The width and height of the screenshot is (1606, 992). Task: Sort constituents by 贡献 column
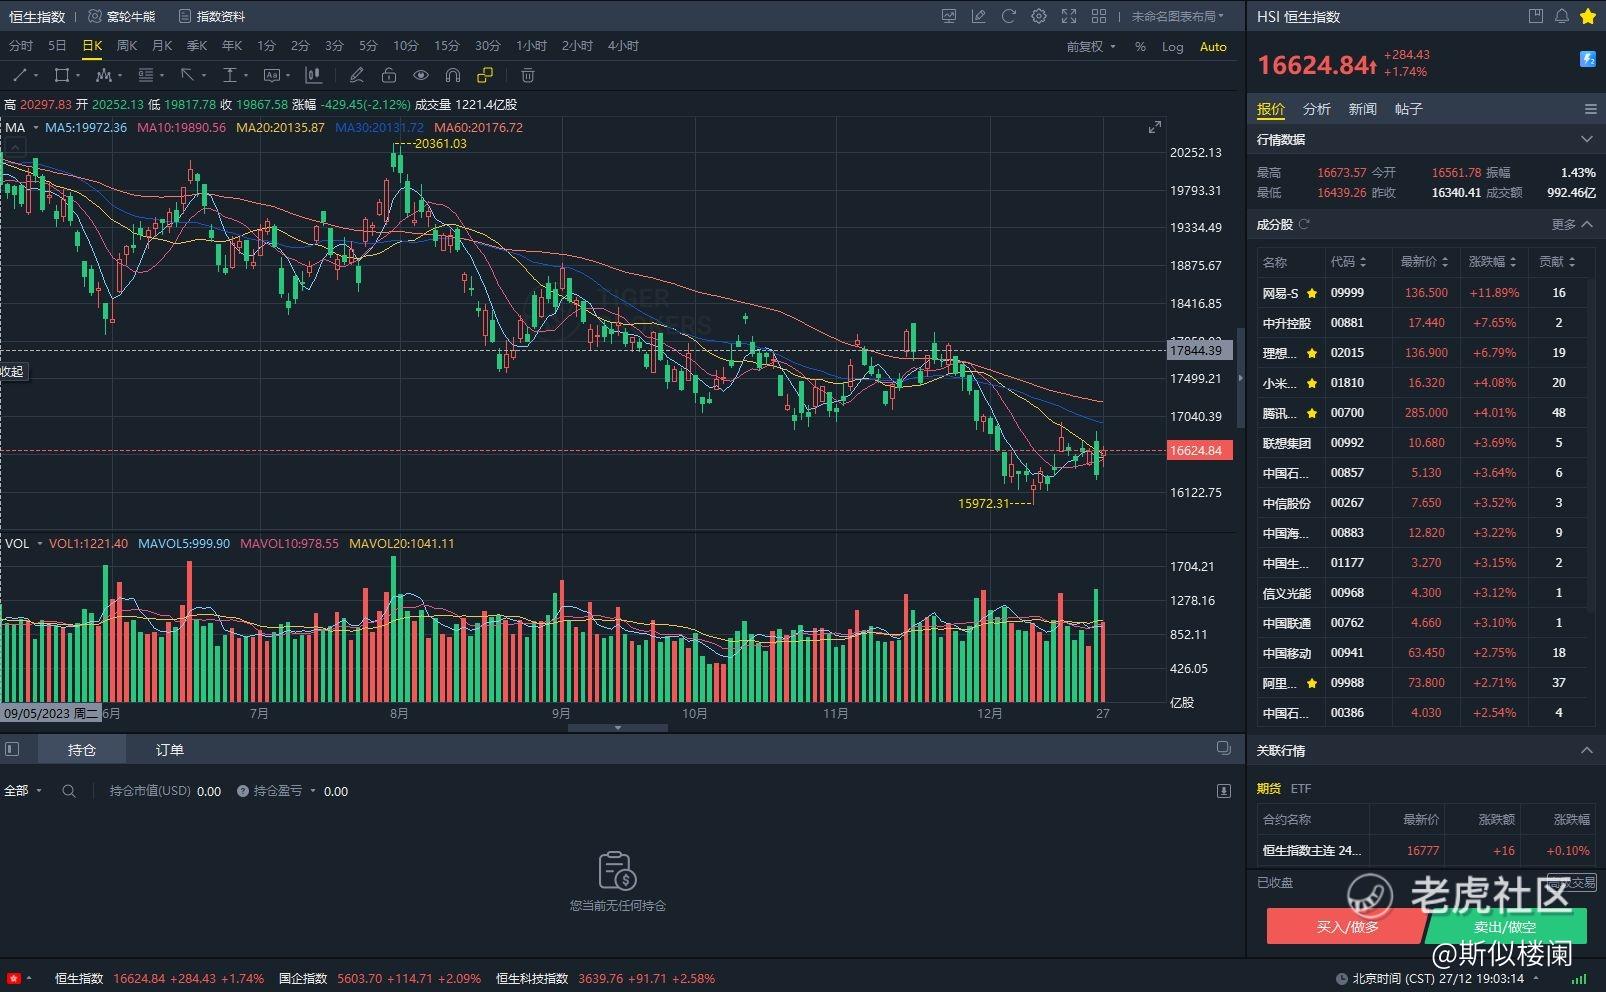[1557, 262]
